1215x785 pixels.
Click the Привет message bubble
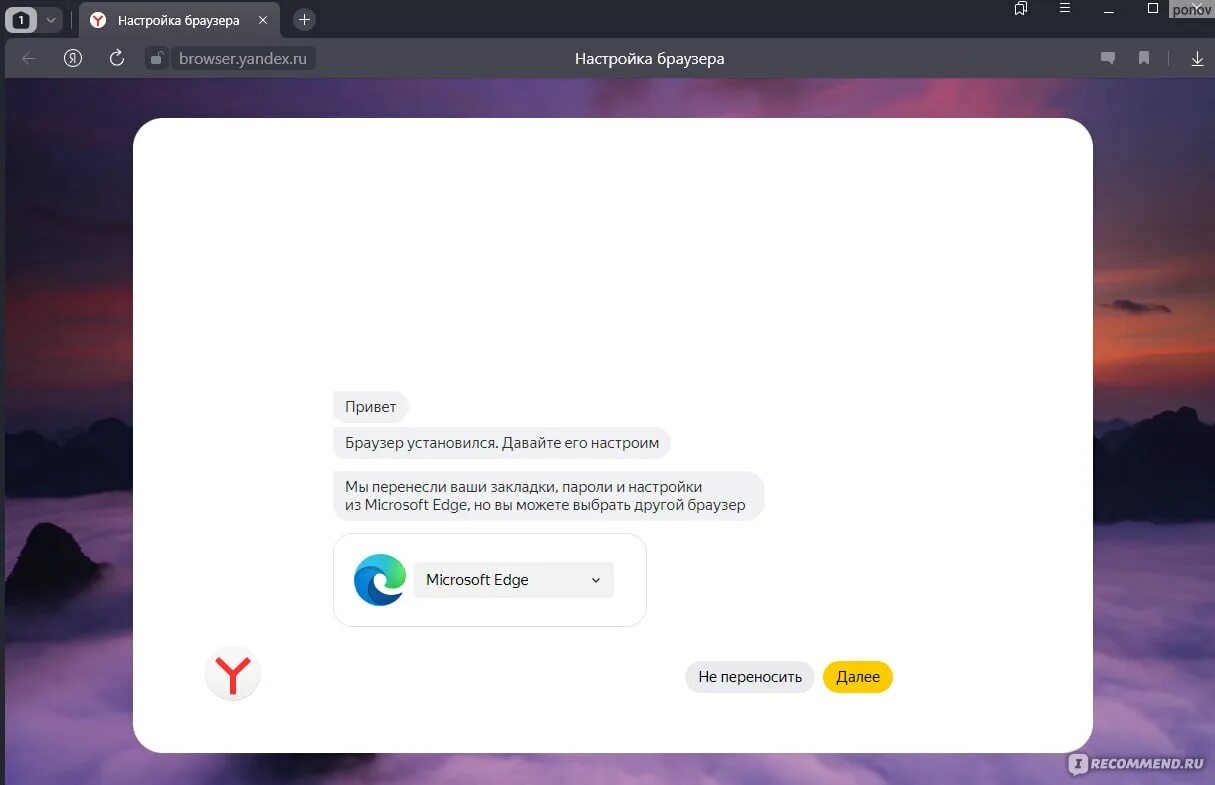[371, 407]
